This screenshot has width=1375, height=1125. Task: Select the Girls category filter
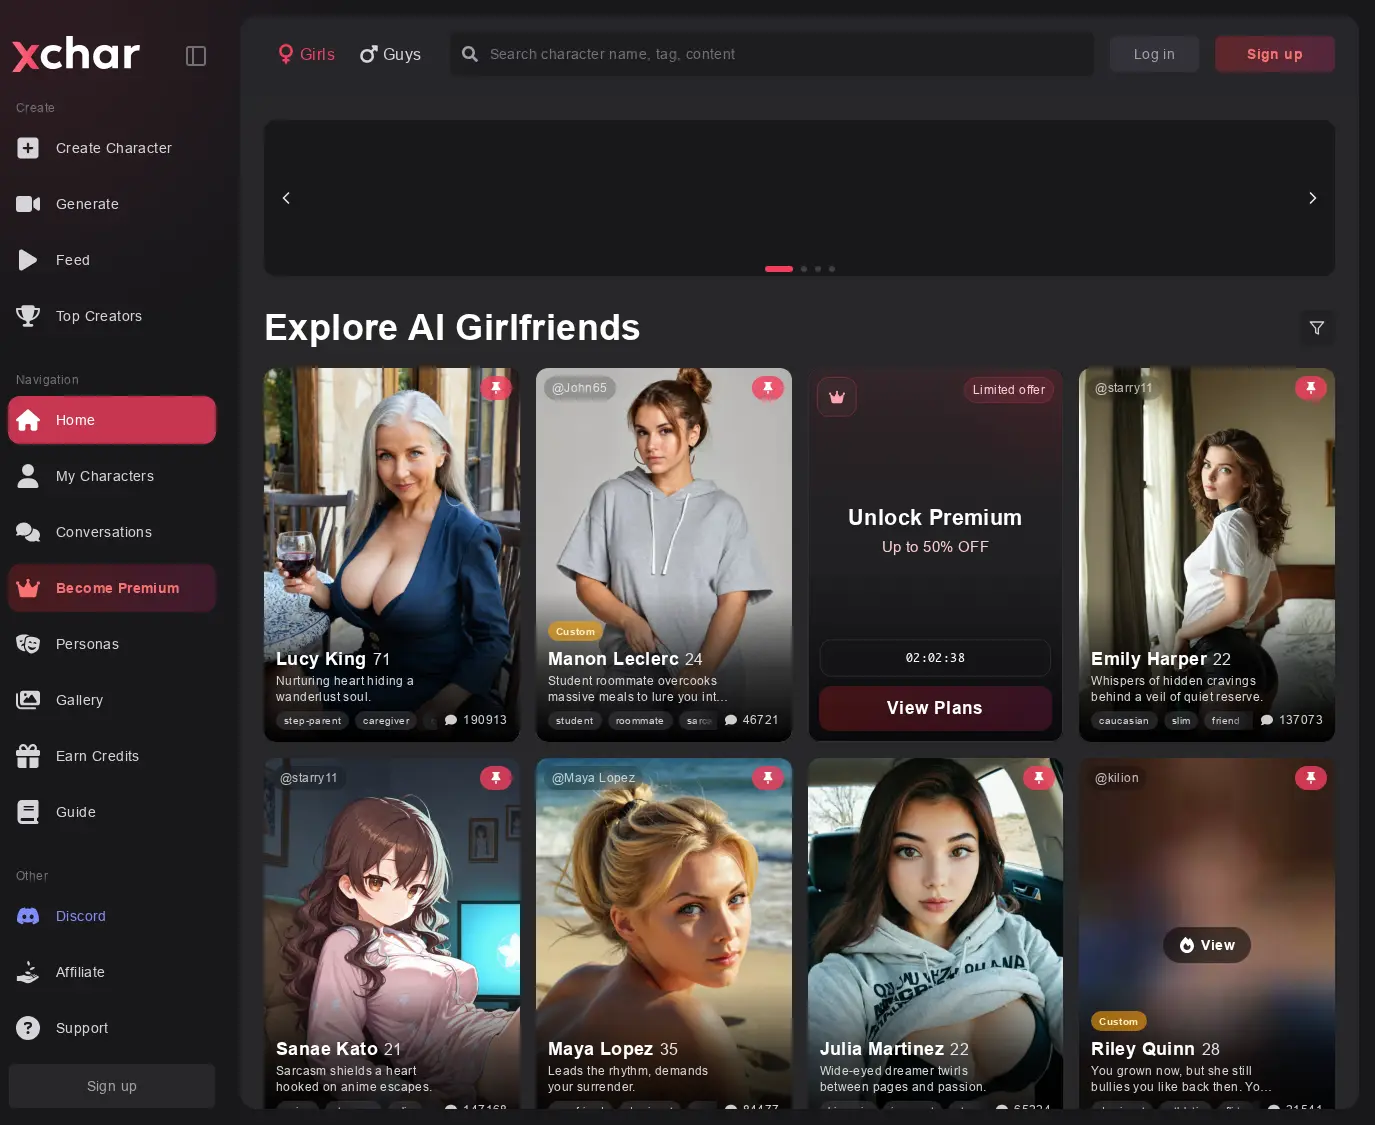[x=306, y=54]
